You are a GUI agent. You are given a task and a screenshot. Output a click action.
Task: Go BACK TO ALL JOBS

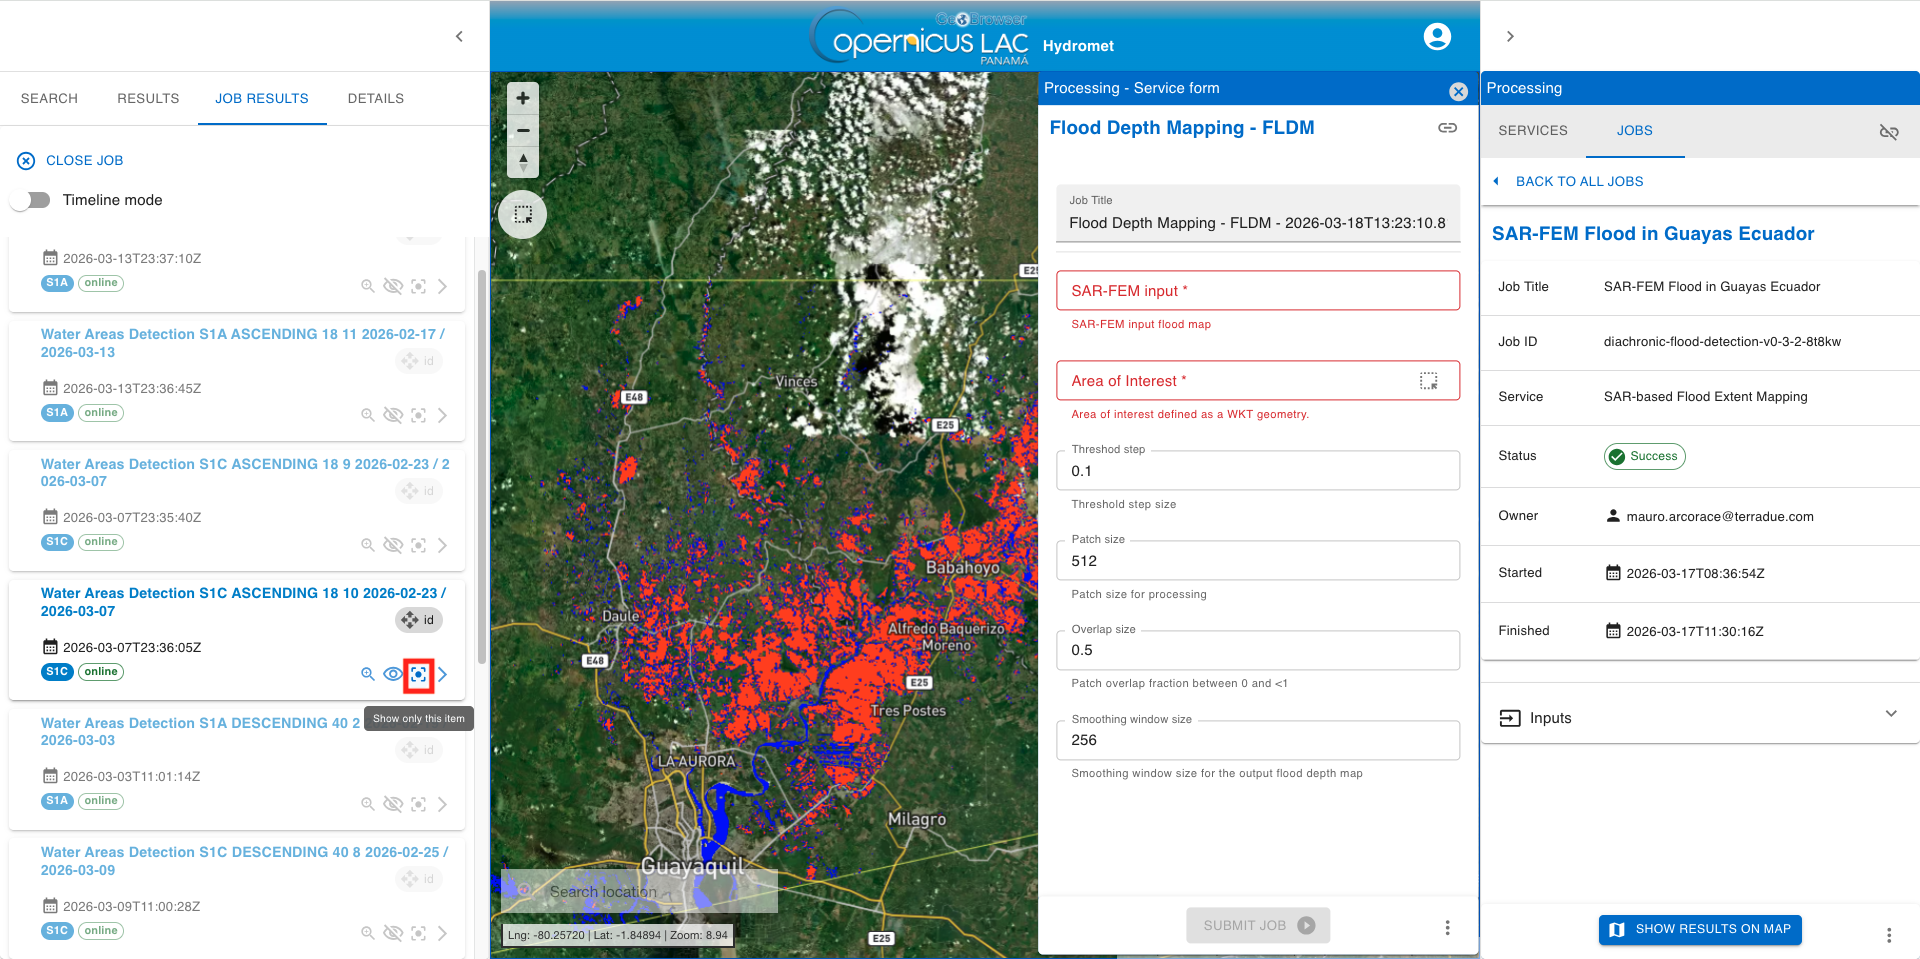(1578, 181)
